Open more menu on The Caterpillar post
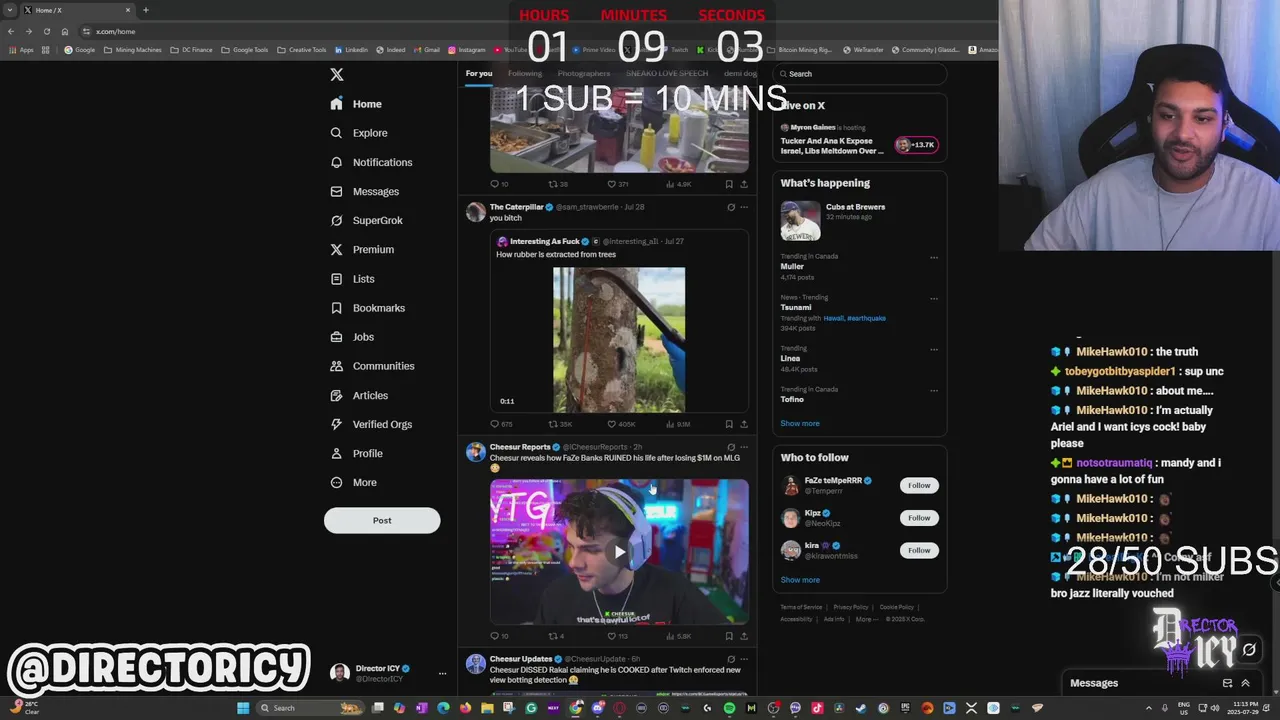This screenshot has width=1280, height=720. 743,207
